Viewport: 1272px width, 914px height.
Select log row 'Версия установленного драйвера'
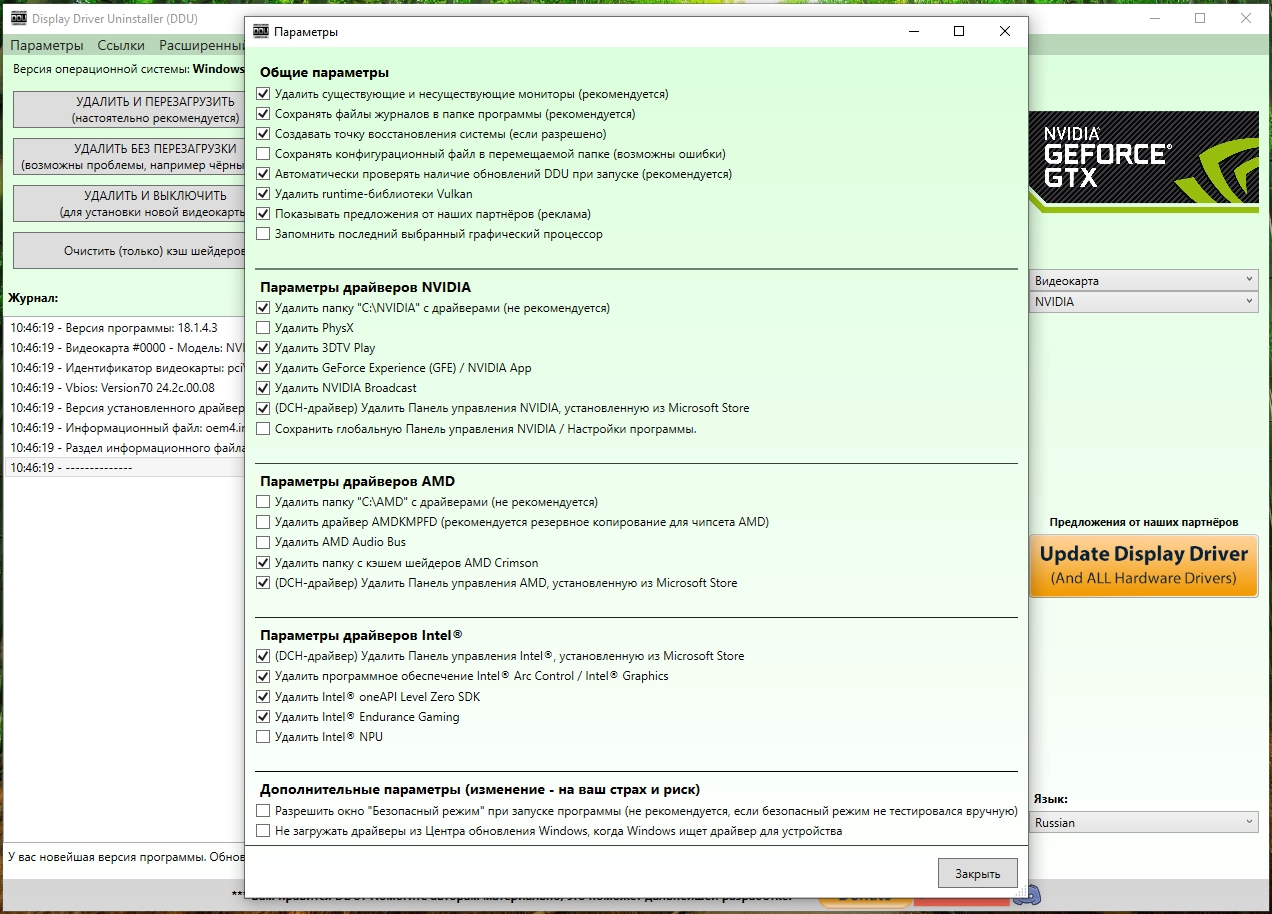coord(125,408)
